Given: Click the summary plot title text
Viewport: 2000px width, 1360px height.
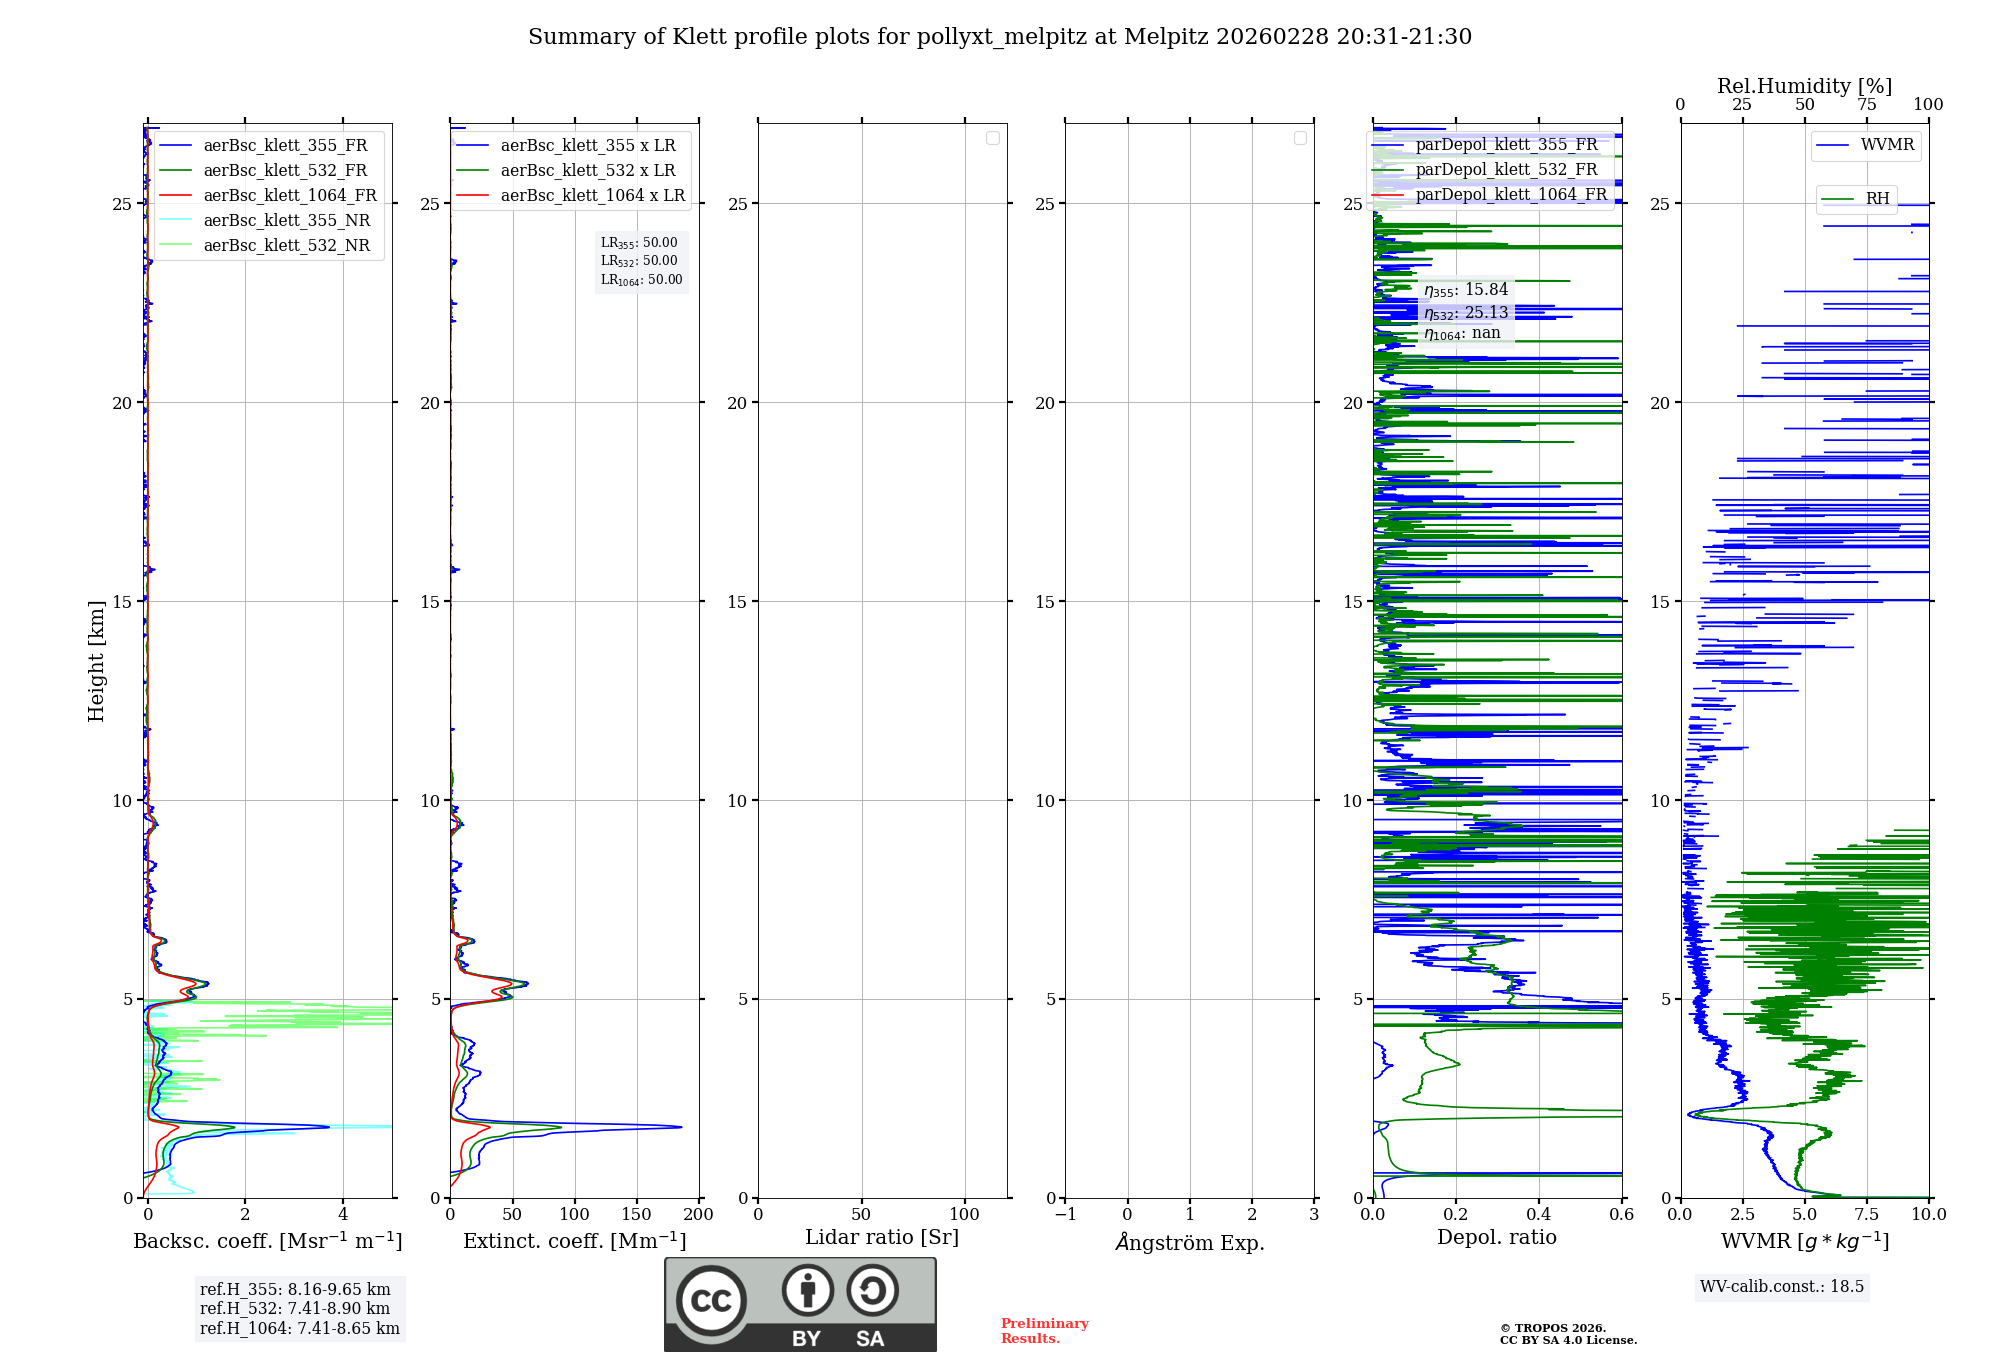Looking at the screenshot, I should coord(999,37).
